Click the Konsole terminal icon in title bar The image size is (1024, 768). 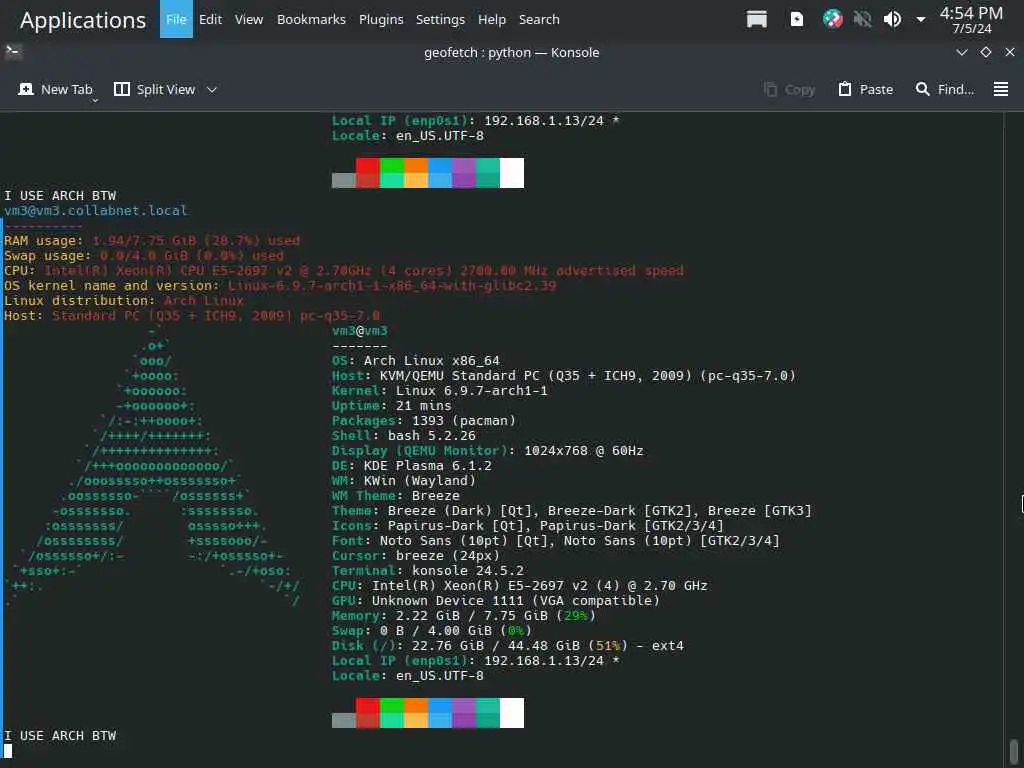point(13,52)
